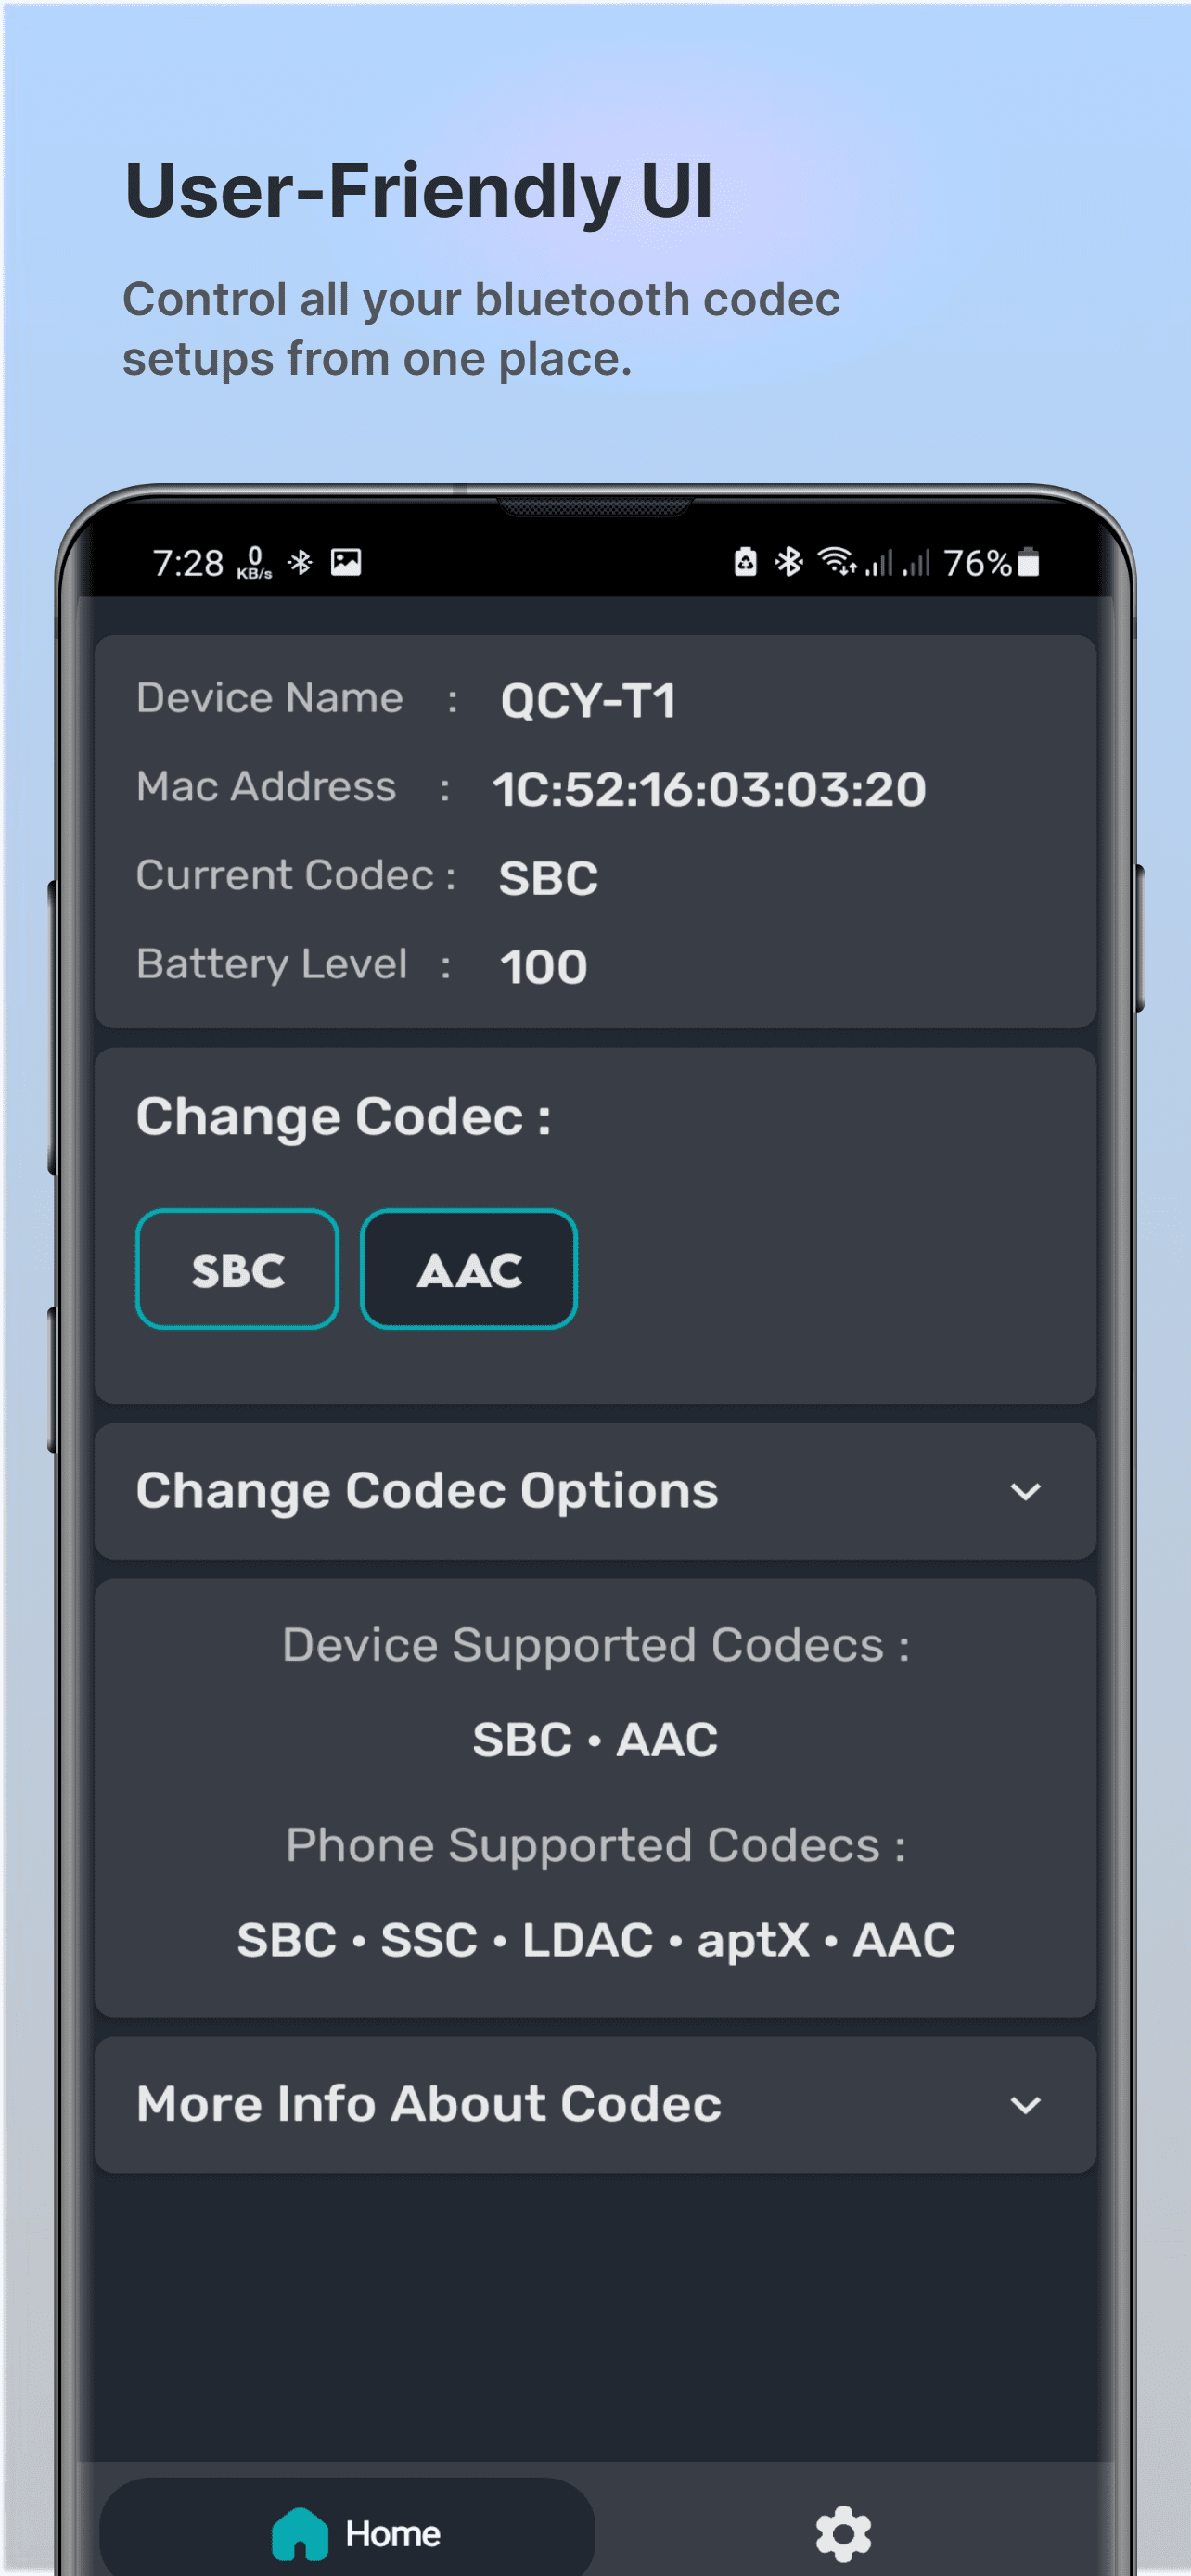Tap the device name QCY-T1

pos(588,700)
